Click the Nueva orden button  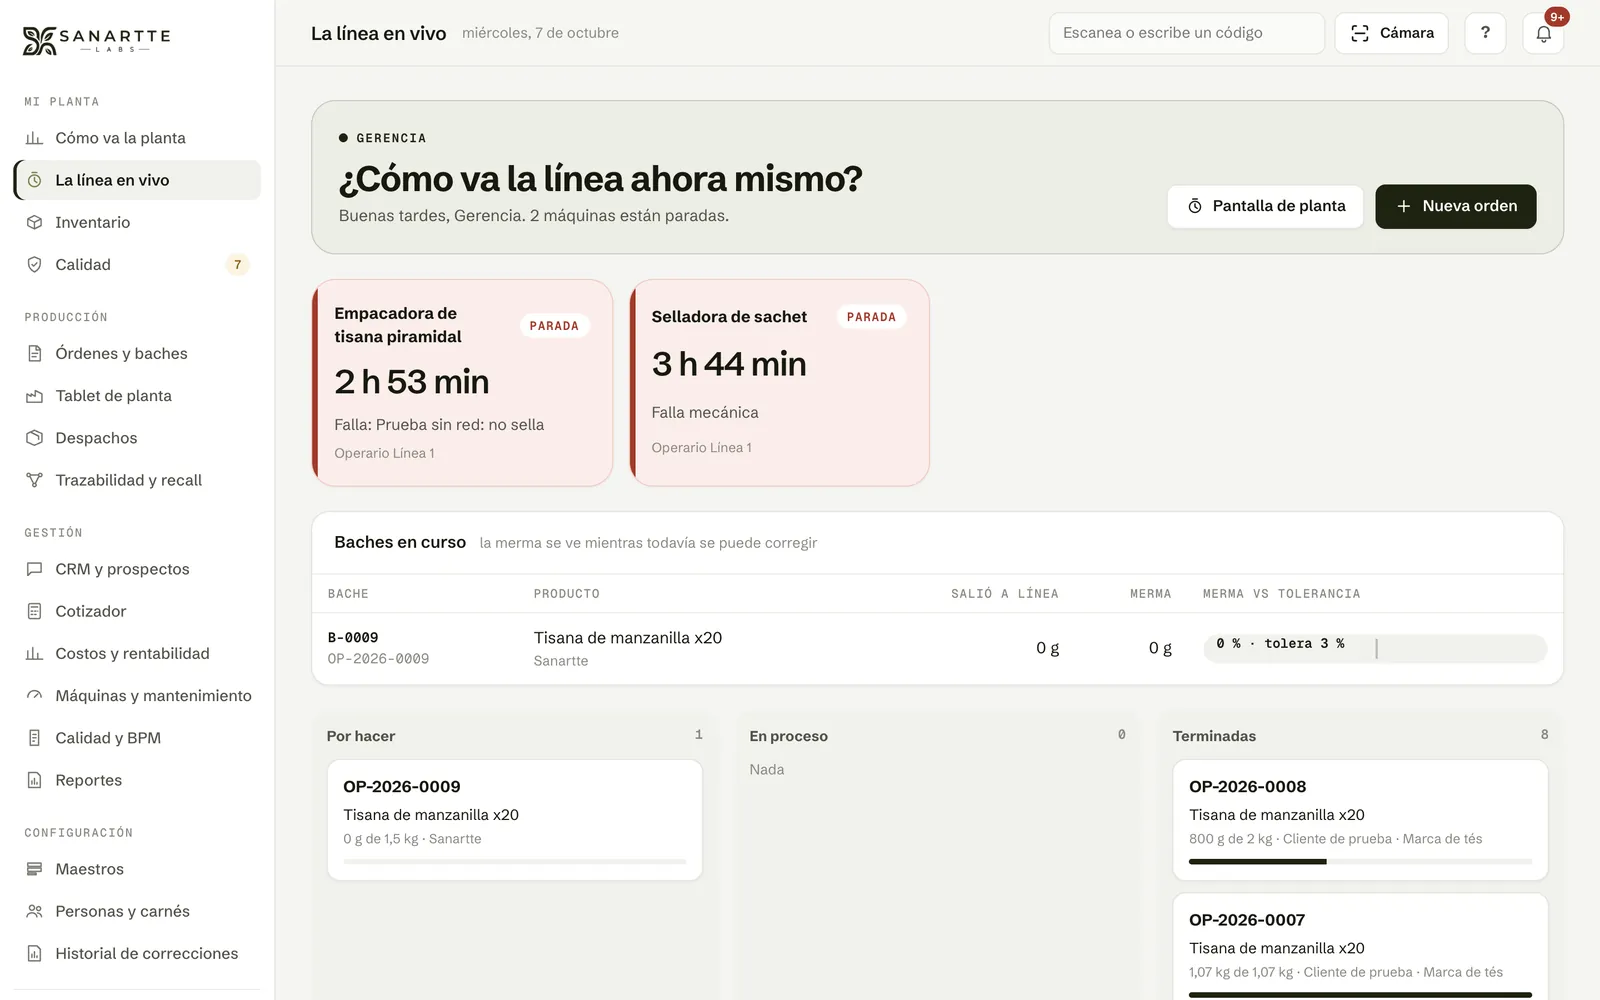(x=1456, y=206)
